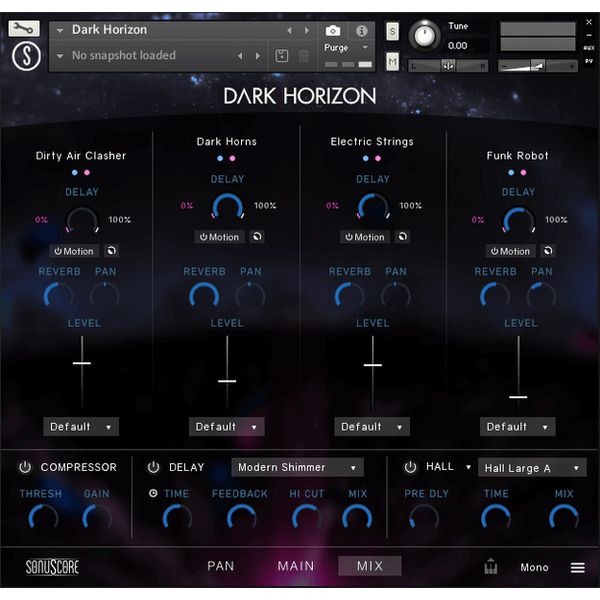The height and width of the screenshot is (600, 600).
Task: Load previous snapshot arrow
Action: (240, 56)
